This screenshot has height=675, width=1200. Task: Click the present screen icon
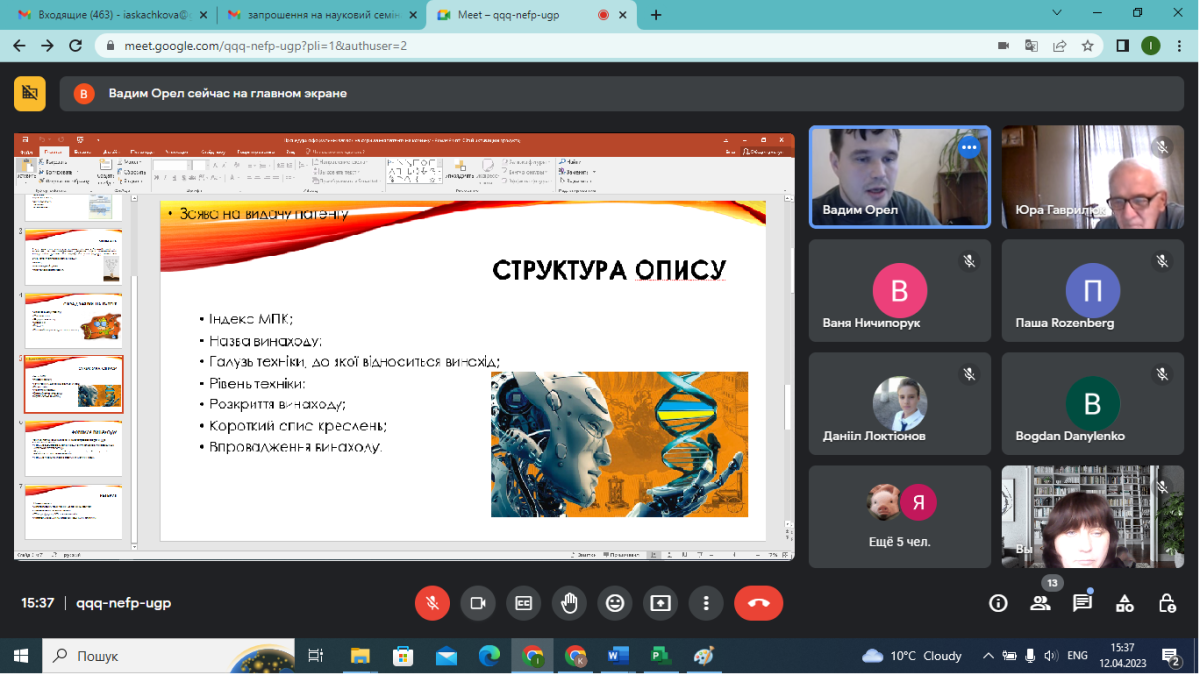(x=660, y=603)
